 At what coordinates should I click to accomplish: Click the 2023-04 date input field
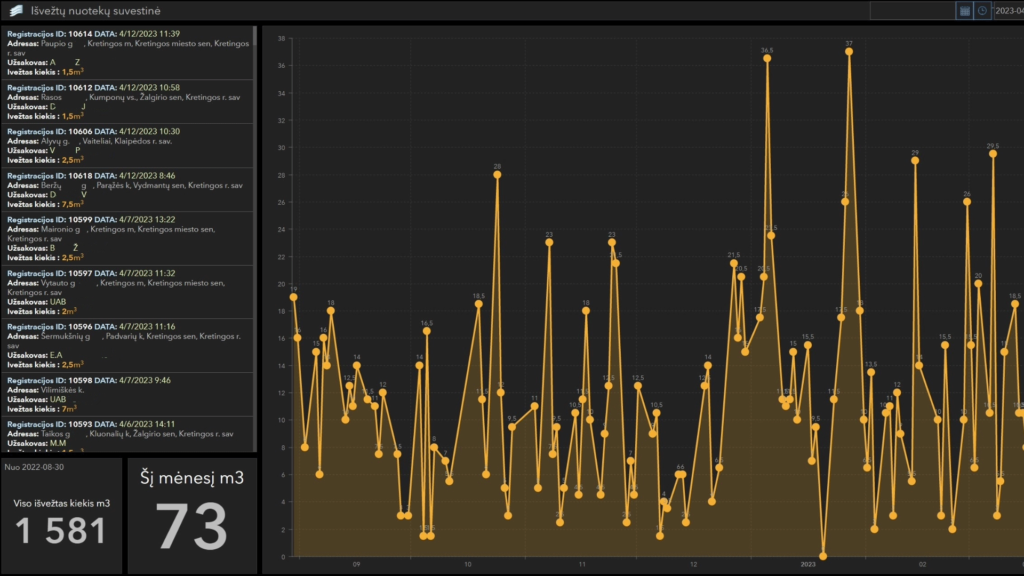click(x=1008, y=11)
